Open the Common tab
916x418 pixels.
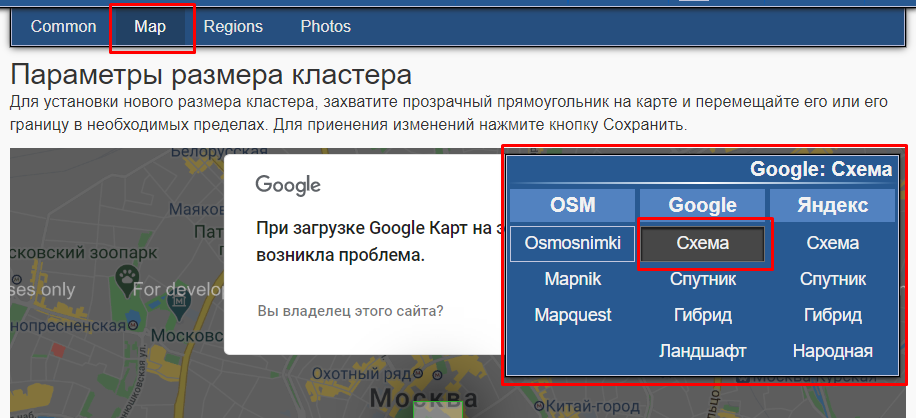pos(64,27)
